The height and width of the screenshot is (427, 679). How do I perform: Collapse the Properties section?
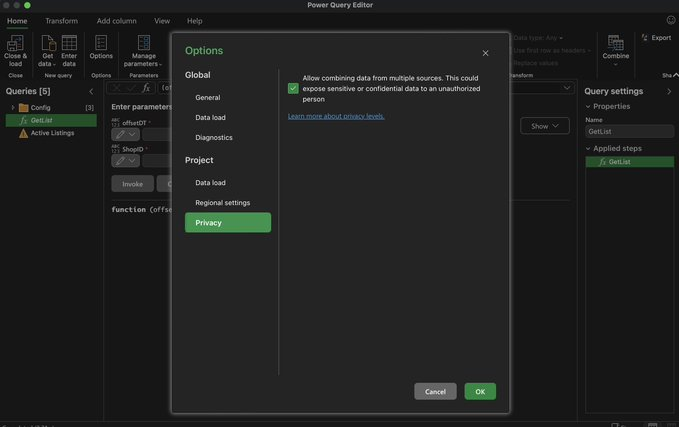(x=588, y=107)
